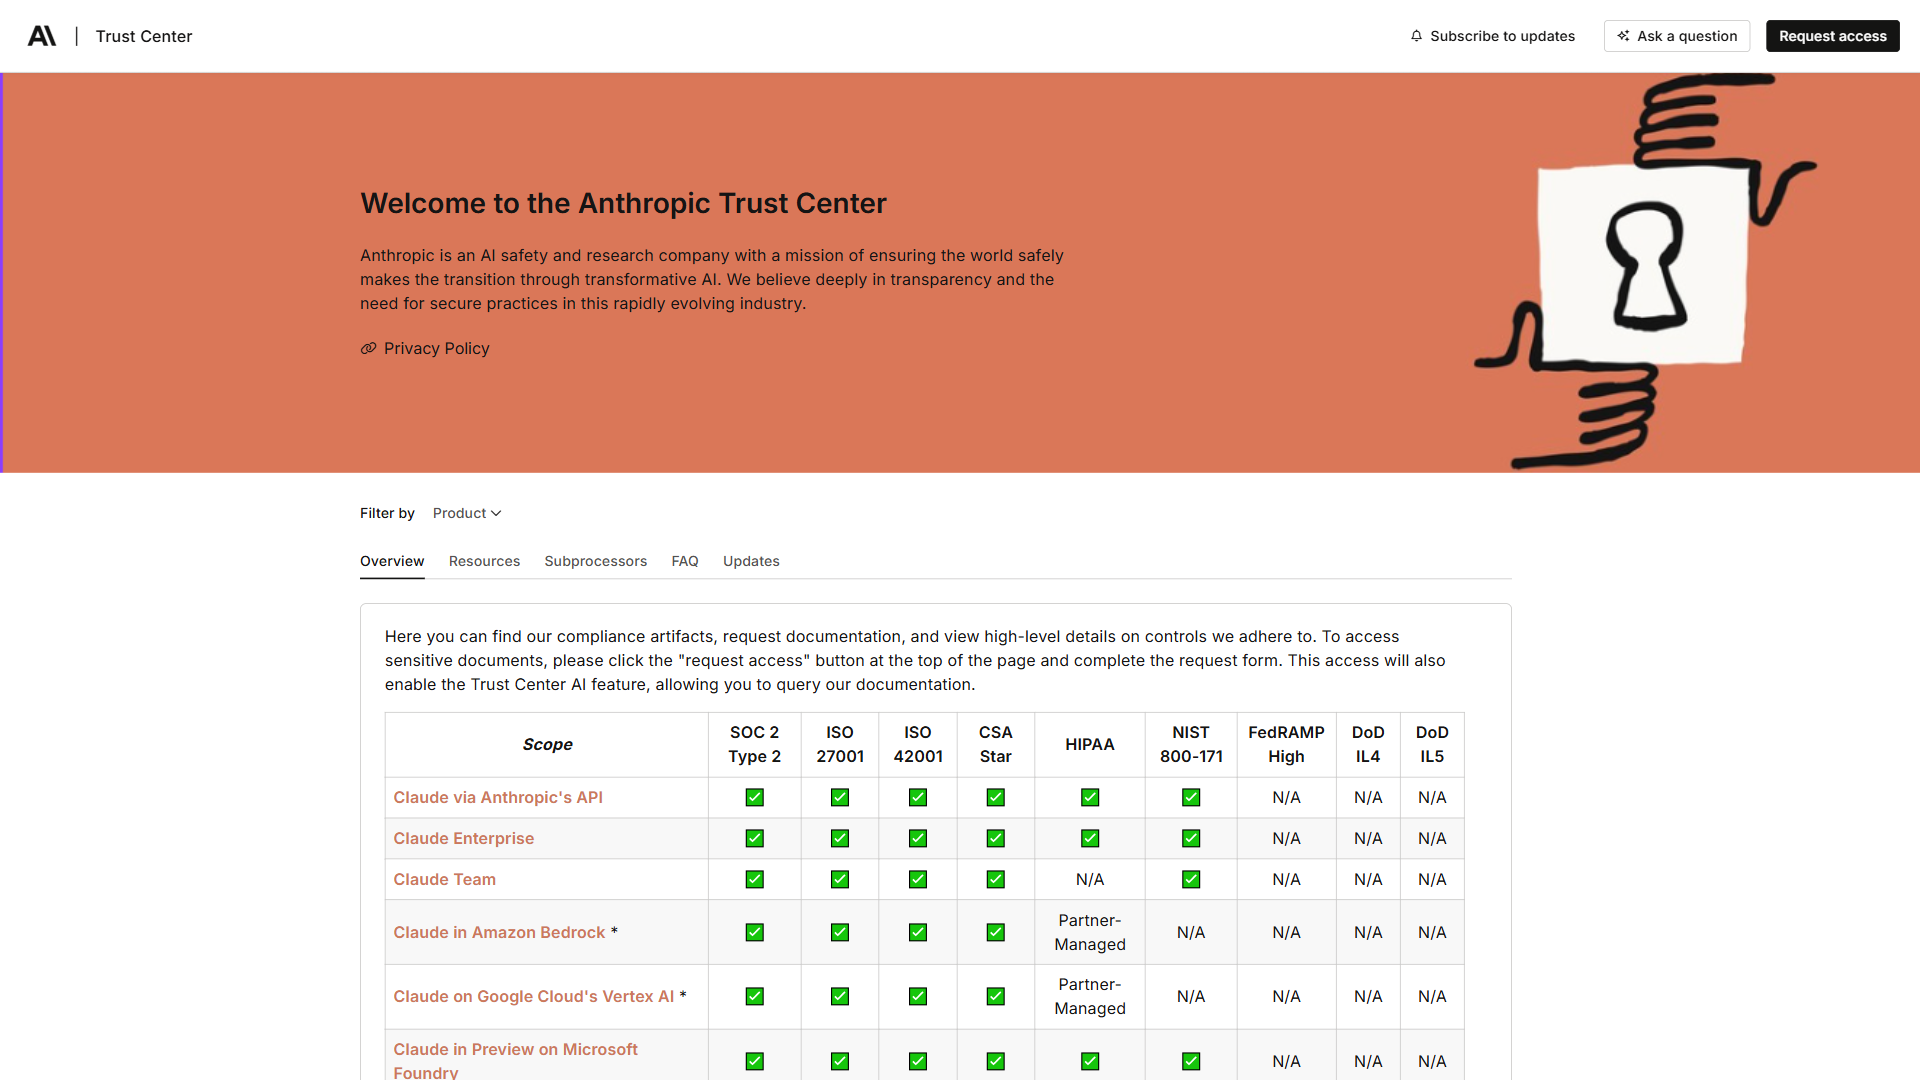This screenshot has width=1920, height=1080.
Task: Click CSA Star checkmark for Claude in Amazon Bedrock
Action: click(x=996, y=932)
